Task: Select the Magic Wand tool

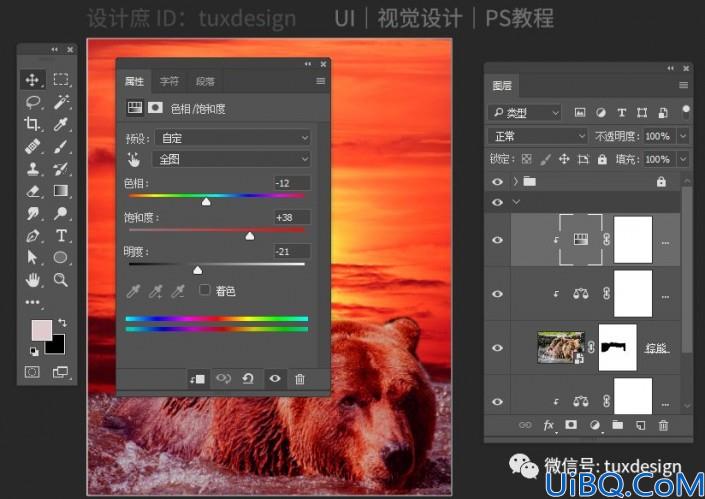Action: click(61, 102)
